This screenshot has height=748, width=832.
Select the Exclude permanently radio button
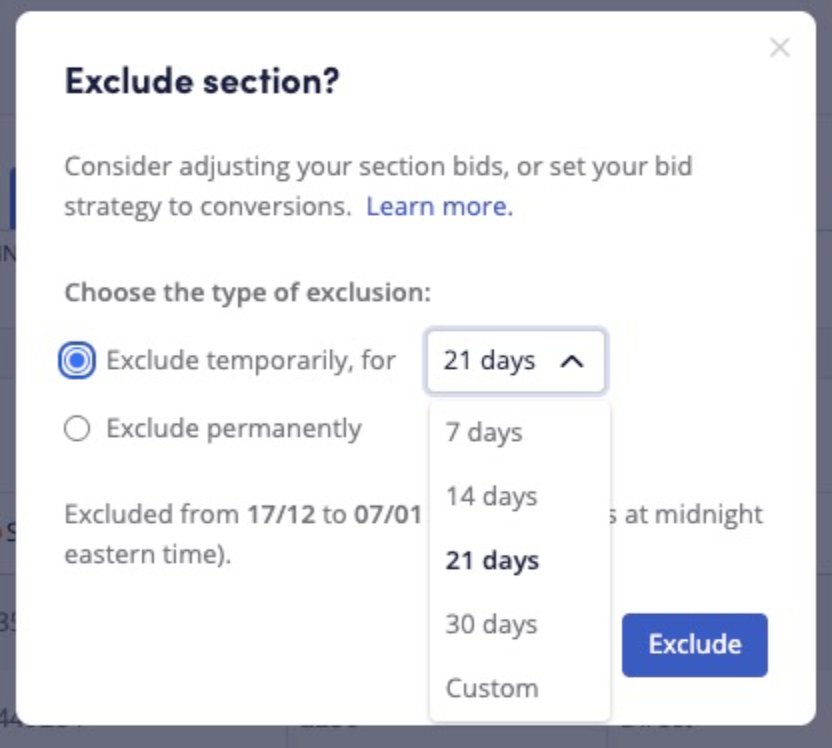(77, 429)
